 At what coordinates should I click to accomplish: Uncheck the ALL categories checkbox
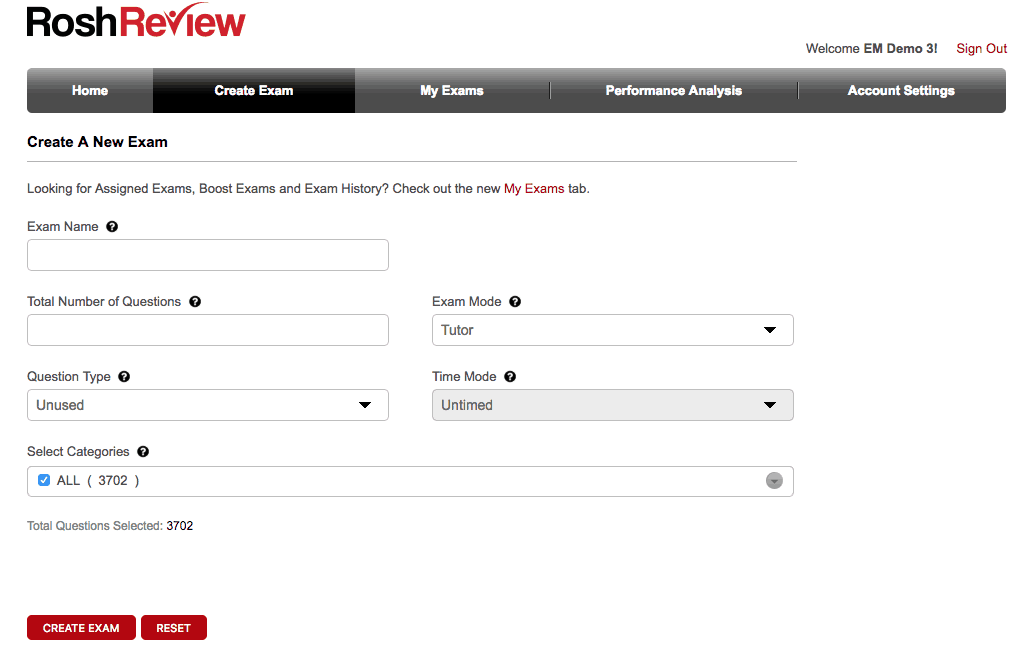[42, 480]
